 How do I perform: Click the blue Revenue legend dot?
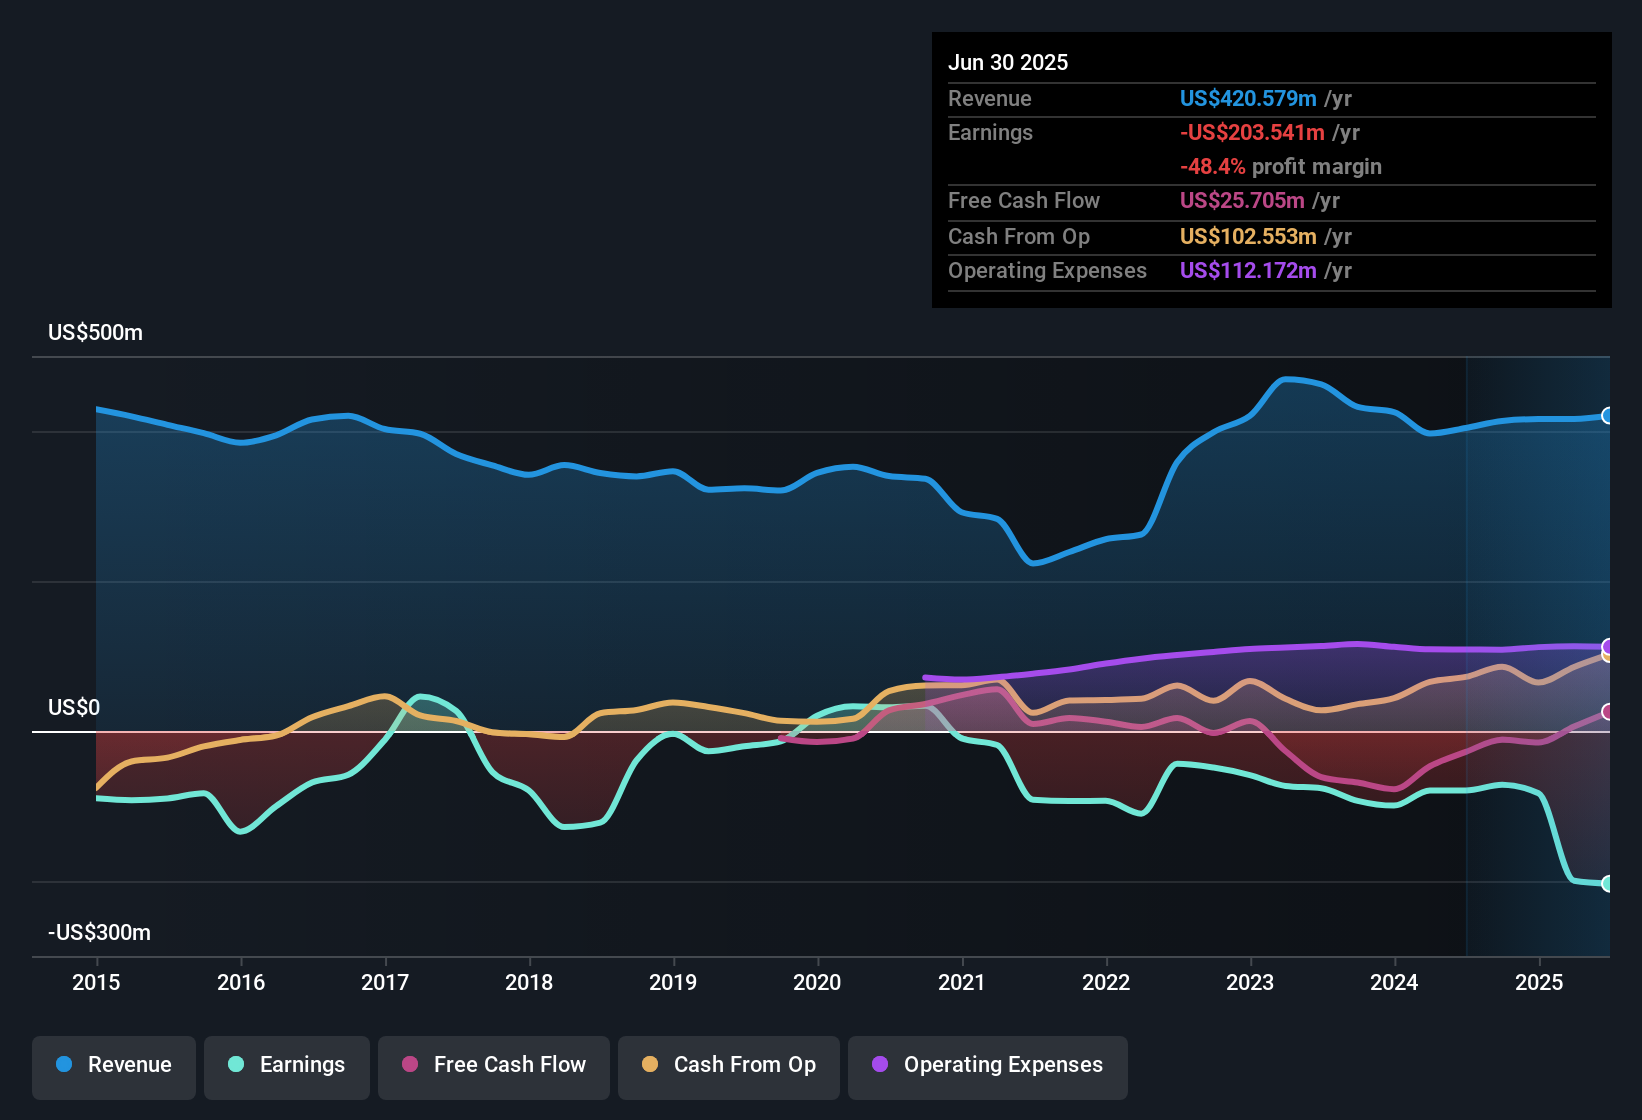[62, 1065]
